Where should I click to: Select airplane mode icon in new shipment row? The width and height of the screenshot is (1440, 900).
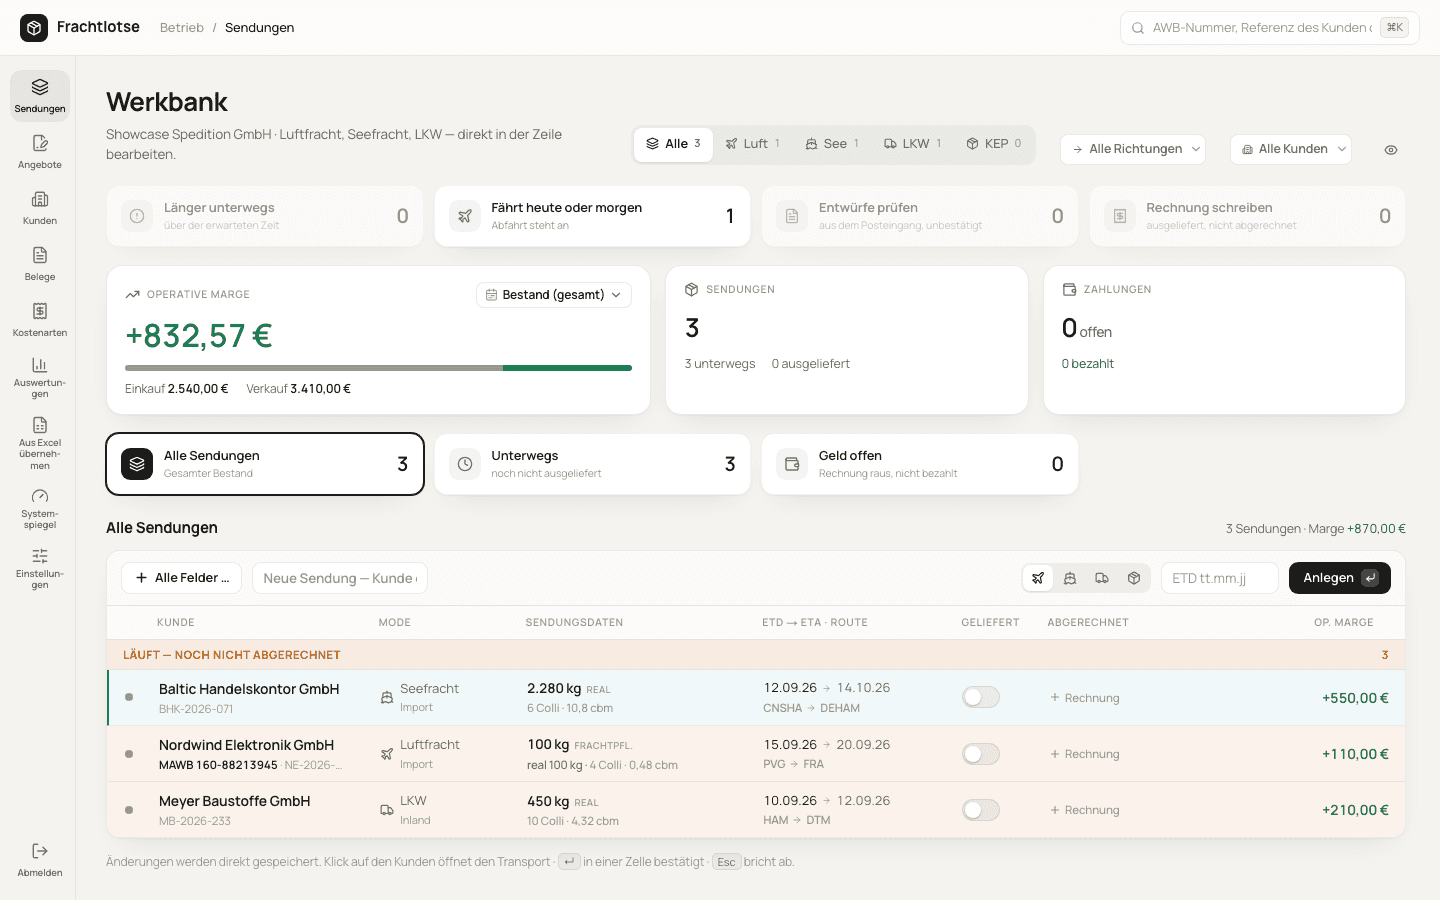(1038, 578)
